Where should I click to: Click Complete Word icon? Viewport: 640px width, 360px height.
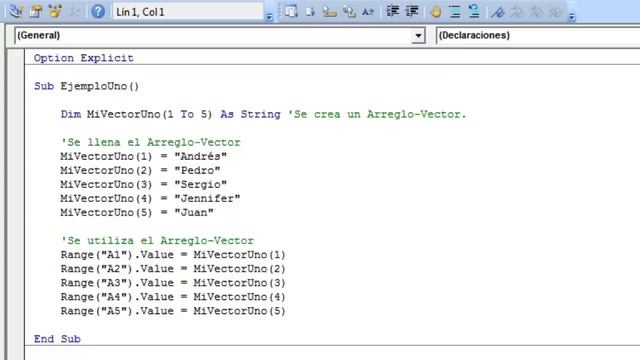tap(368, 12)
